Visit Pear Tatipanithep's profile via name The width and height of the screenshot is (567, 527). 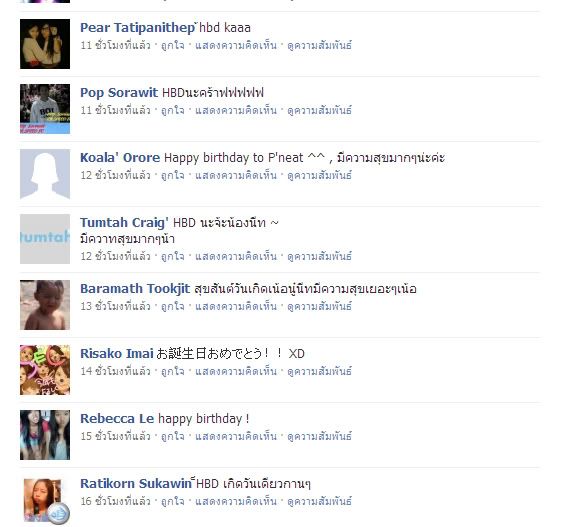[137, 27]
